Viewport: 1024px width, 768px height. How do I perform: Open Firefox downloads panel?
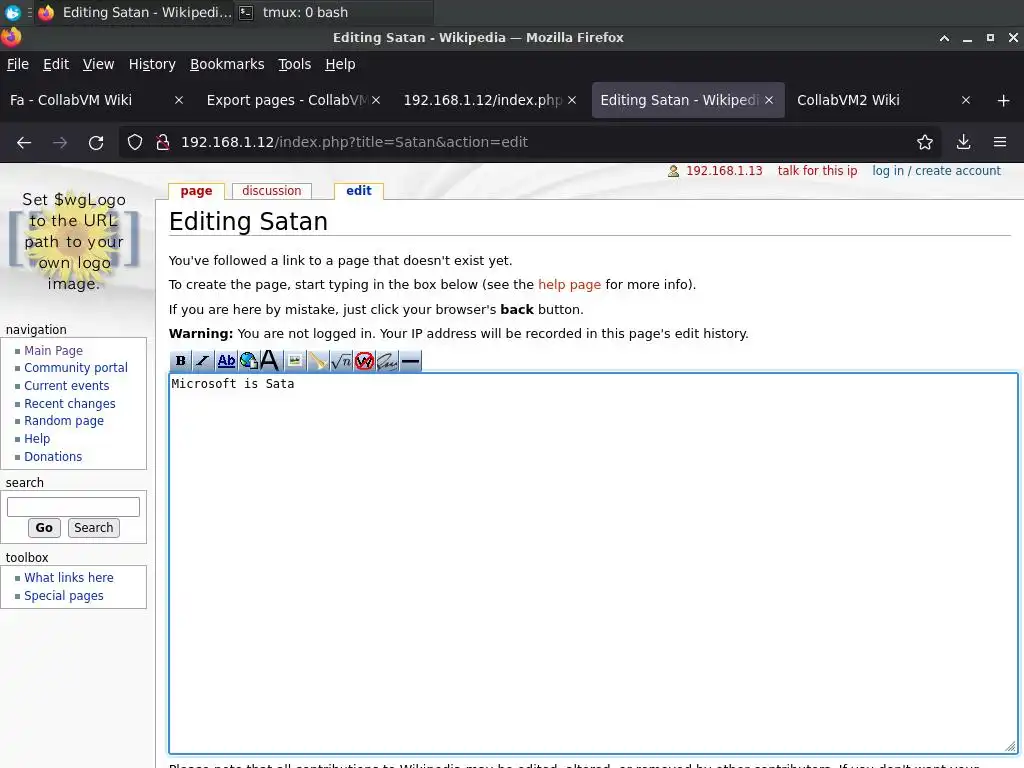point(963,142)
